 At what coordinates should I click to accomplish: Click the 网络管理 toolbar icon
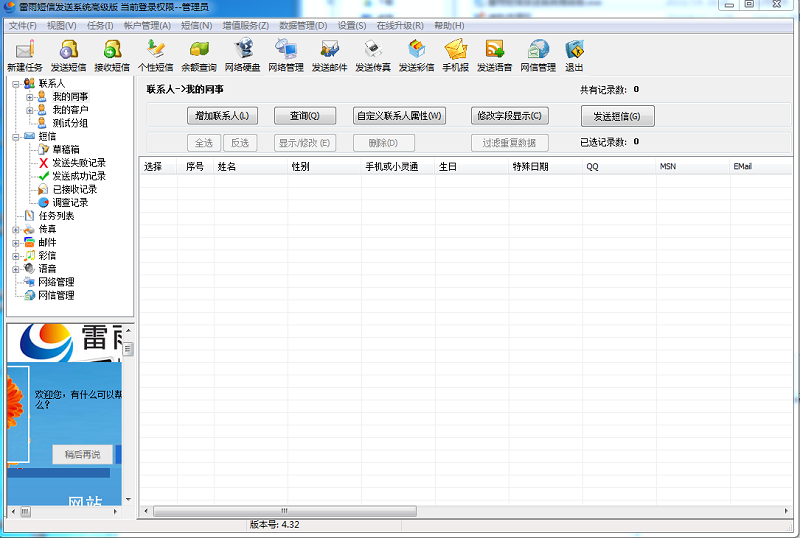[286, 55]
